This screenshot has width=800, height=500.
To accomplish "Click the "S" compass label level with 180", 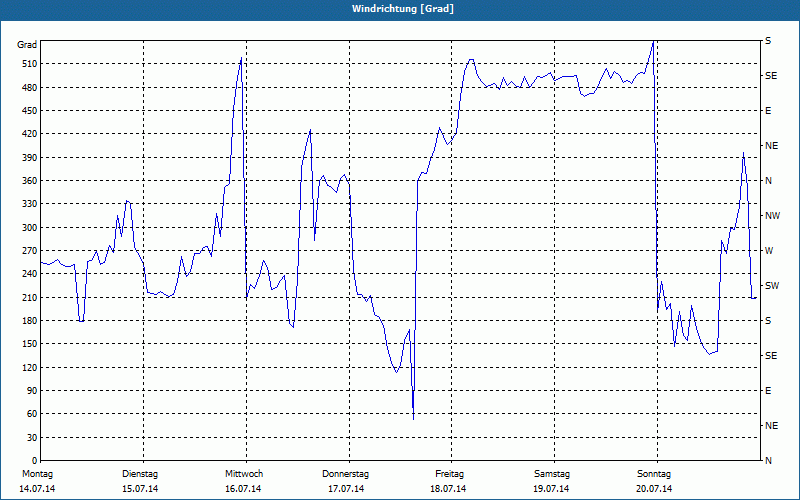I will click(768, 321).
